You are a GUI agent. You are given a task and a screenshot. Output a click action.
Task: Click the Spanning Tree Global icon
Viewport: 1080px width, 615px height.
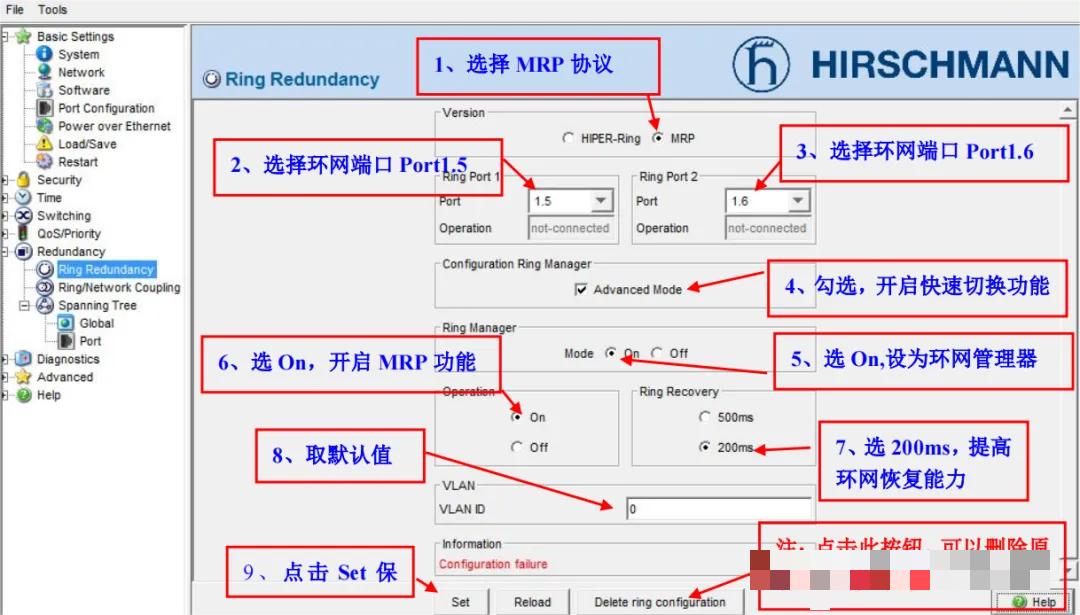pos(66,322)
